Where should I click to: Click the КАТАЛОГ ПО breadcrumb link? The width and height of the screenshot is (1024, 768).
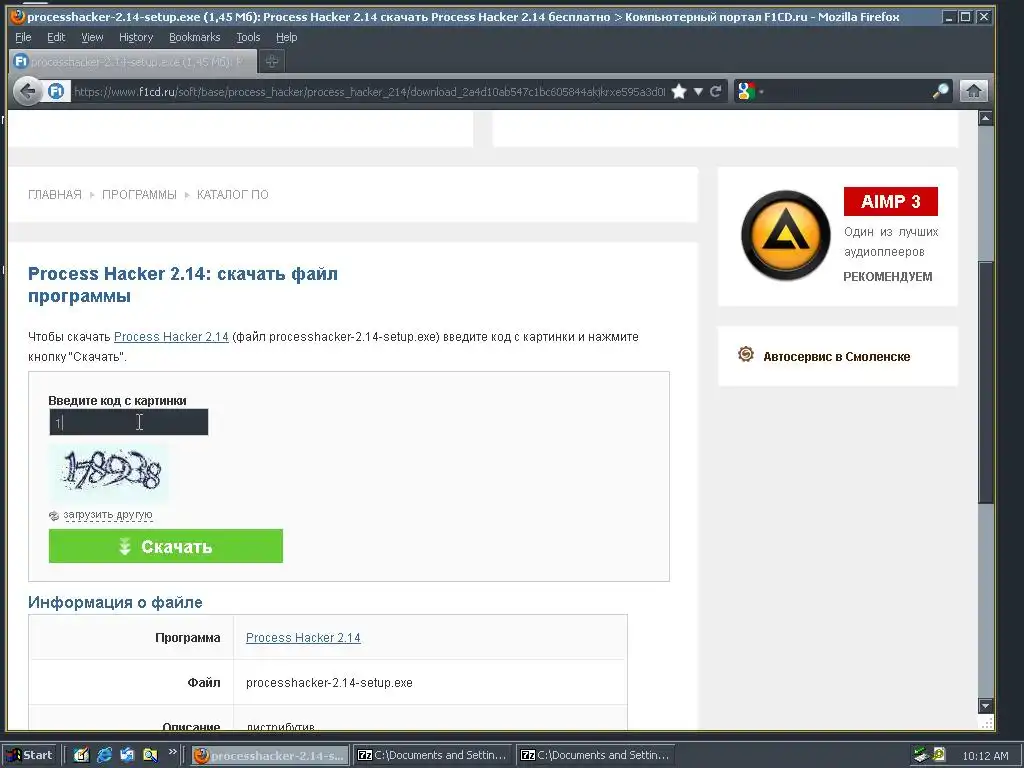tap(232, 195)
